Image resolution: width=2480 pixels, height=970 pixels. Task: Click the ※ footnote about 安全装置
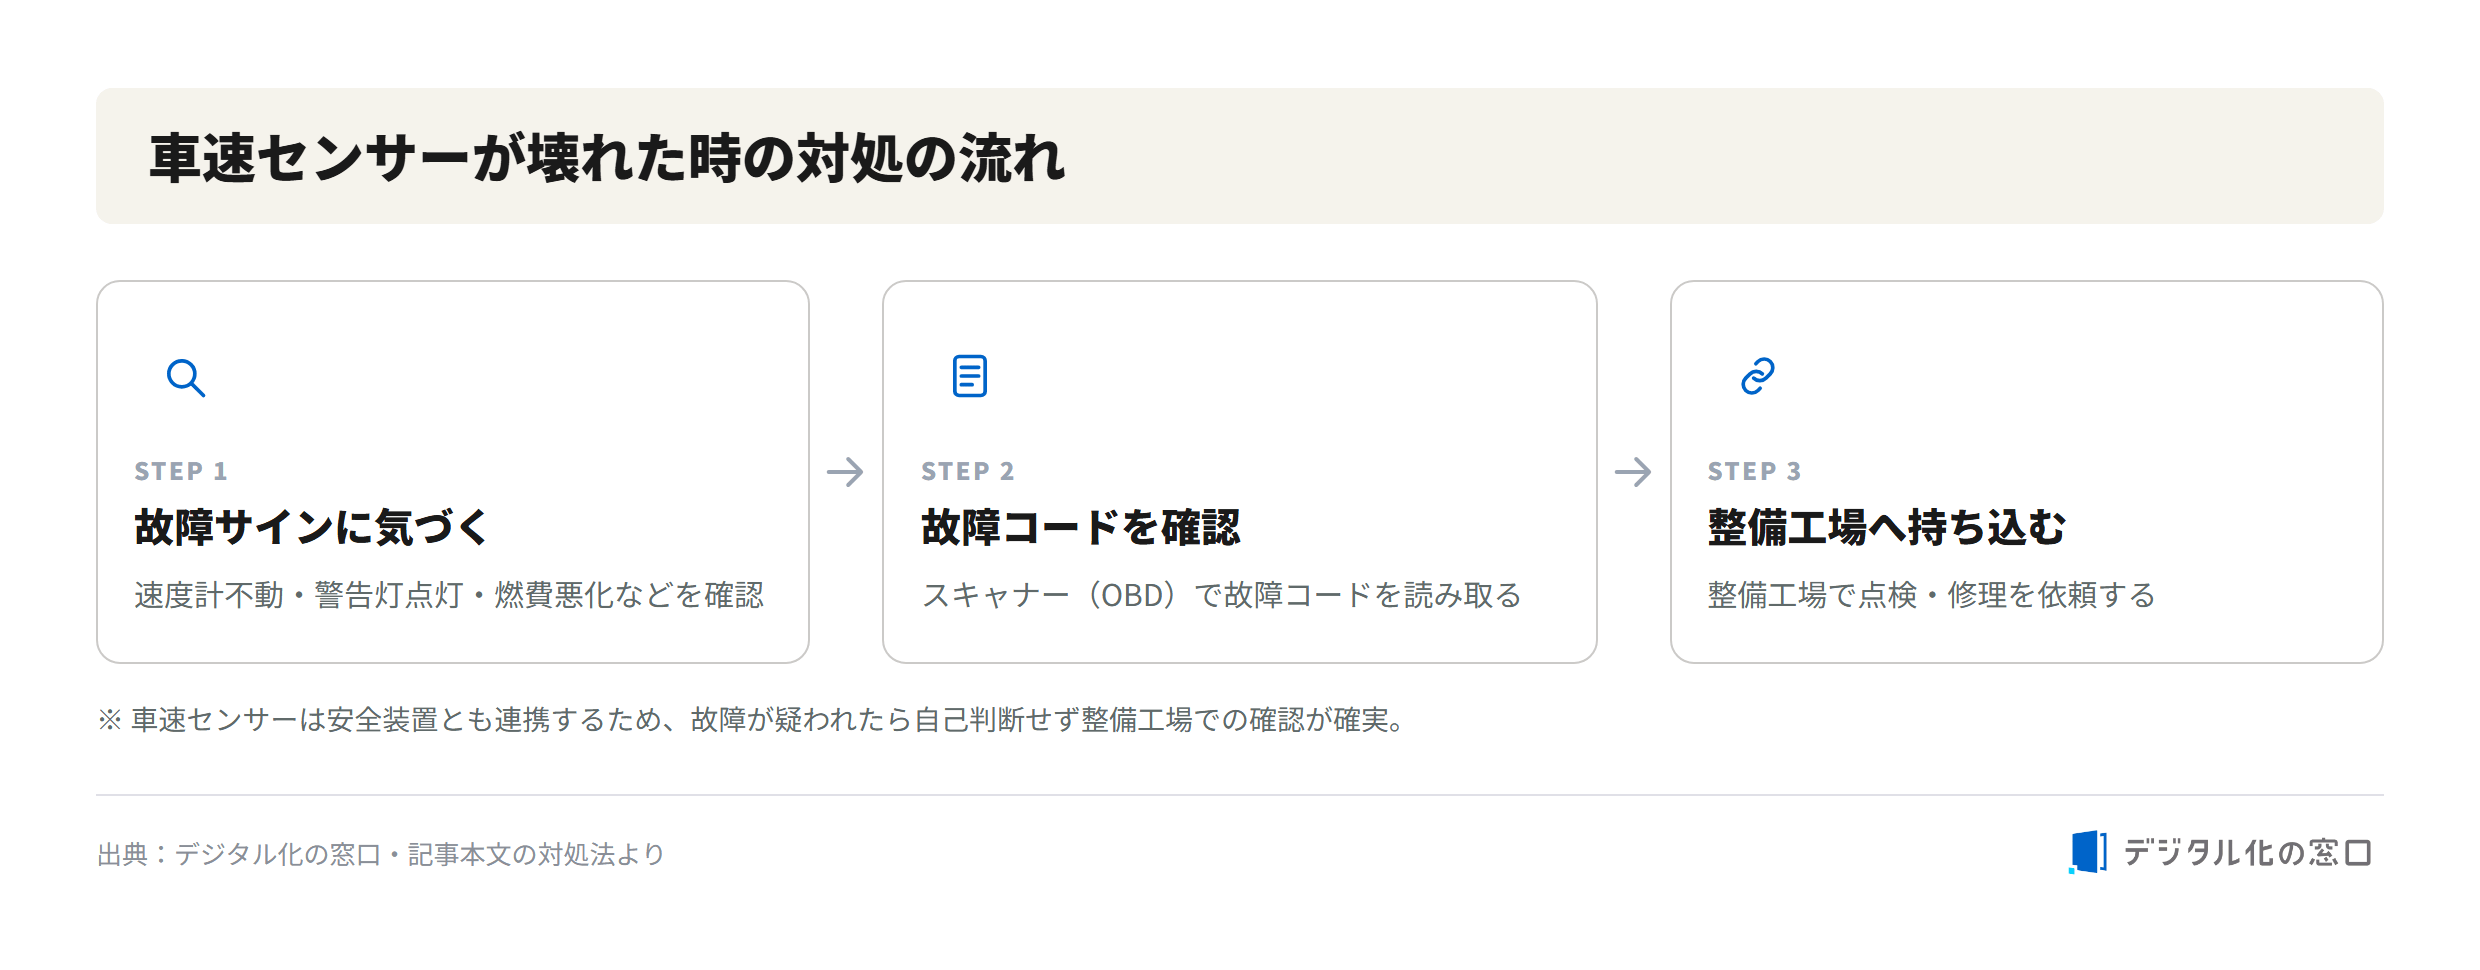pyautogui.click(x=752, y=720)
